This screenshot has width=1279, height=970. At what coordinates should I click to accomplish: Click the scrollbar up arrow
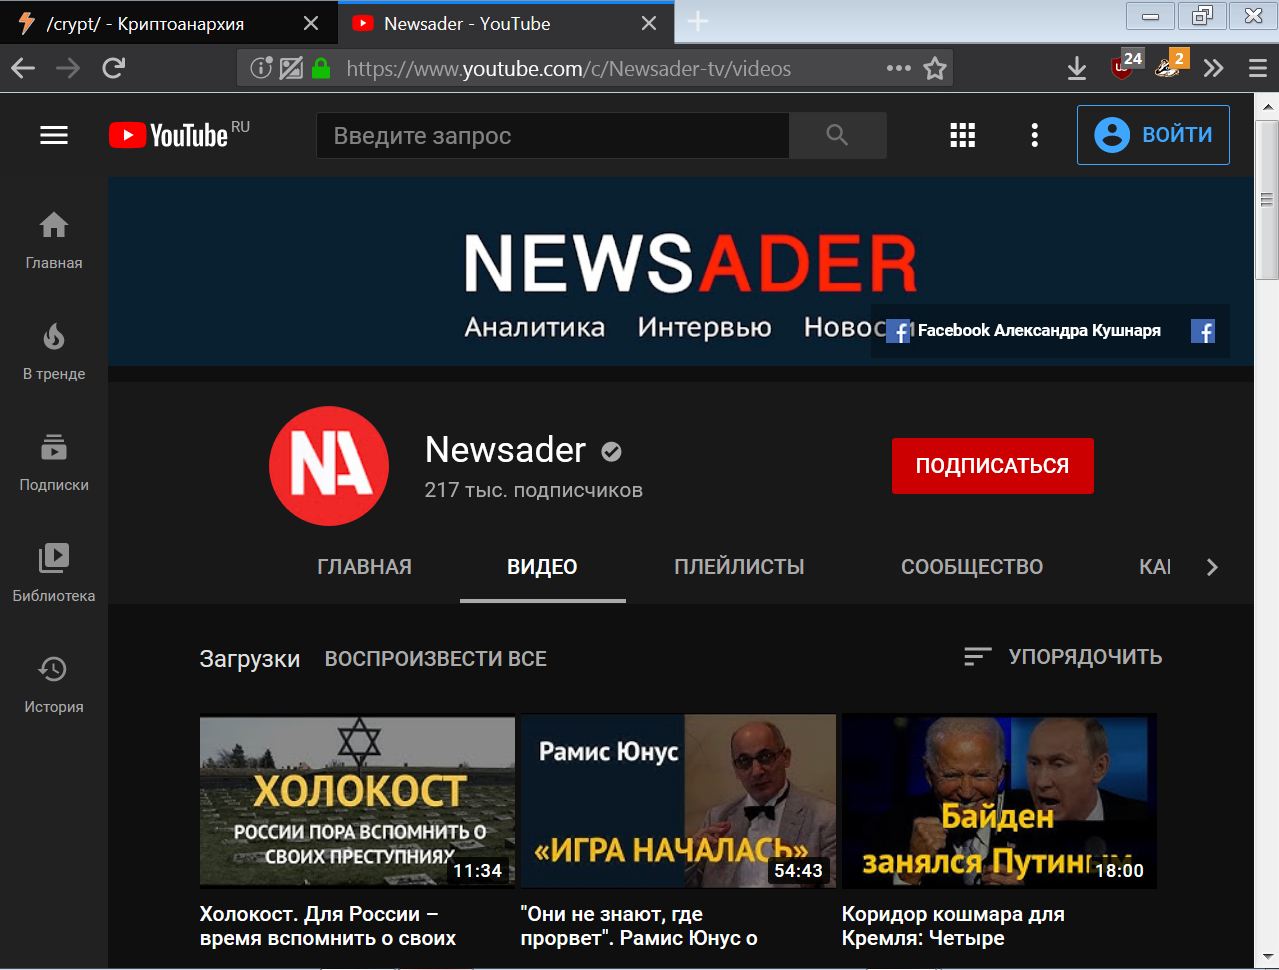click(1267, 106)
